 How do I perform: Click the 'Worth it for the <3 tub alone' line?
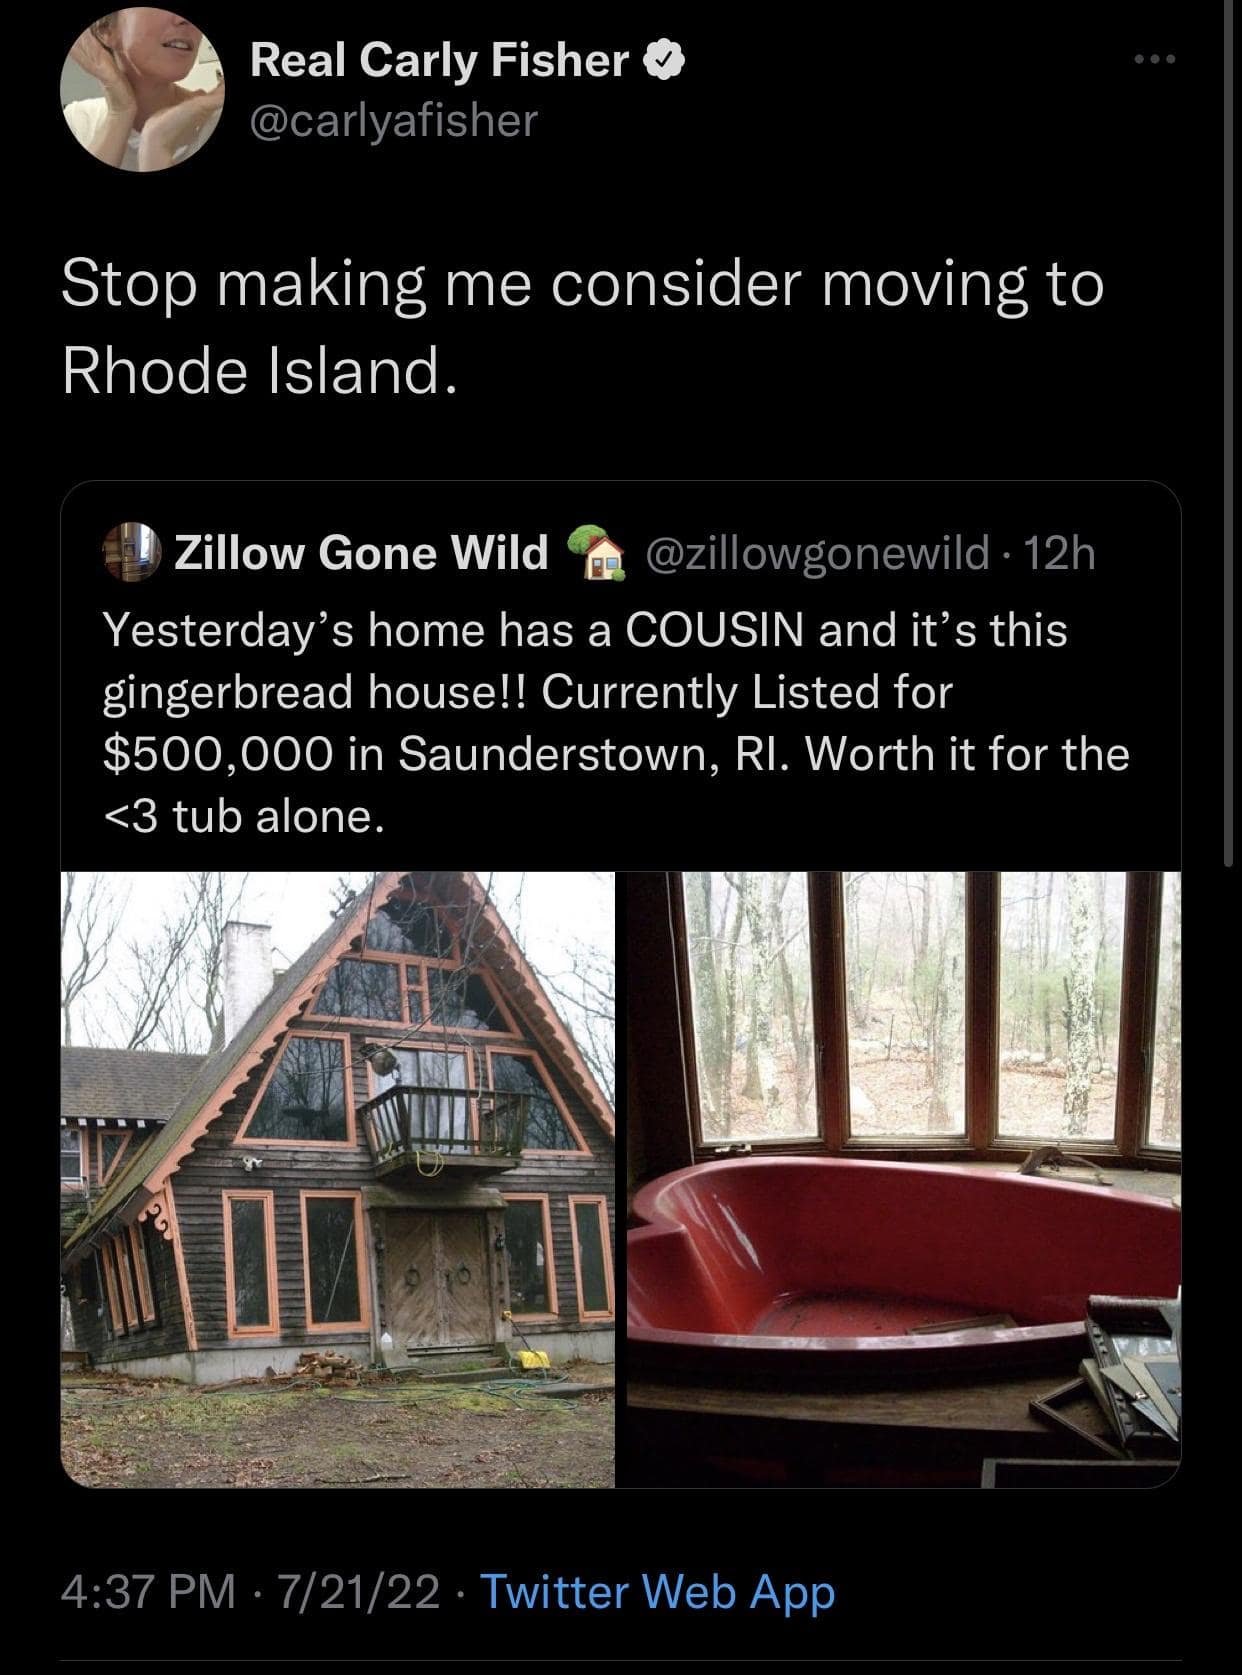point(616,785)
